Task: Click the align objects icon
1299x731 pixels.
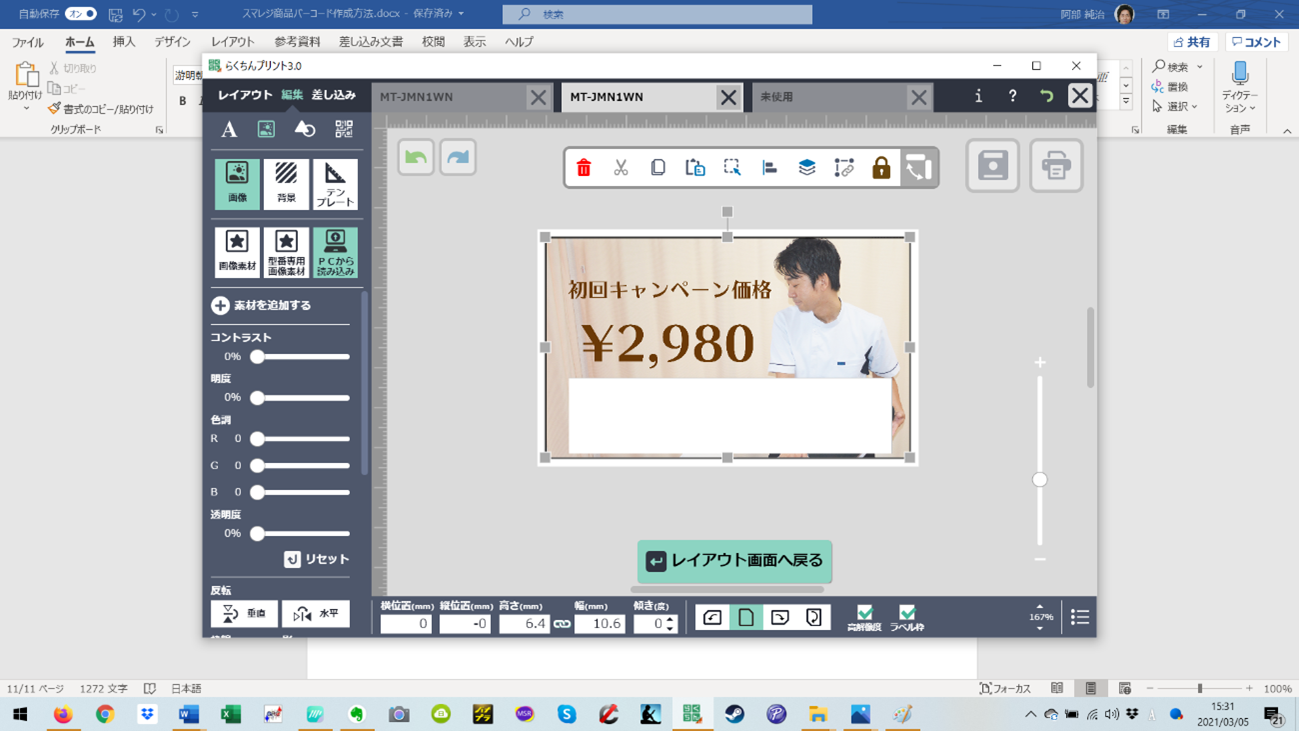Action: (x=770, y=168)
